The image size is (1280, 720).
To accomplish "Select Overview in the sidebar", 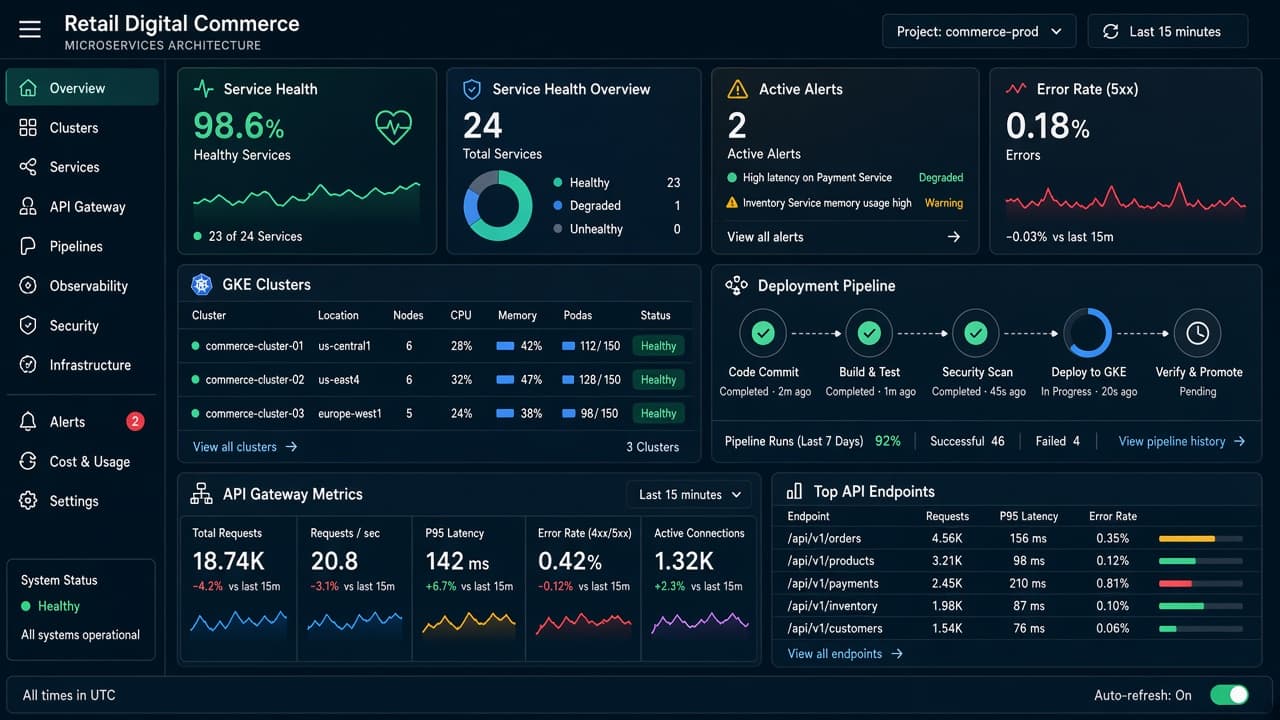I will pyautogui.click(x=82, y=88).
